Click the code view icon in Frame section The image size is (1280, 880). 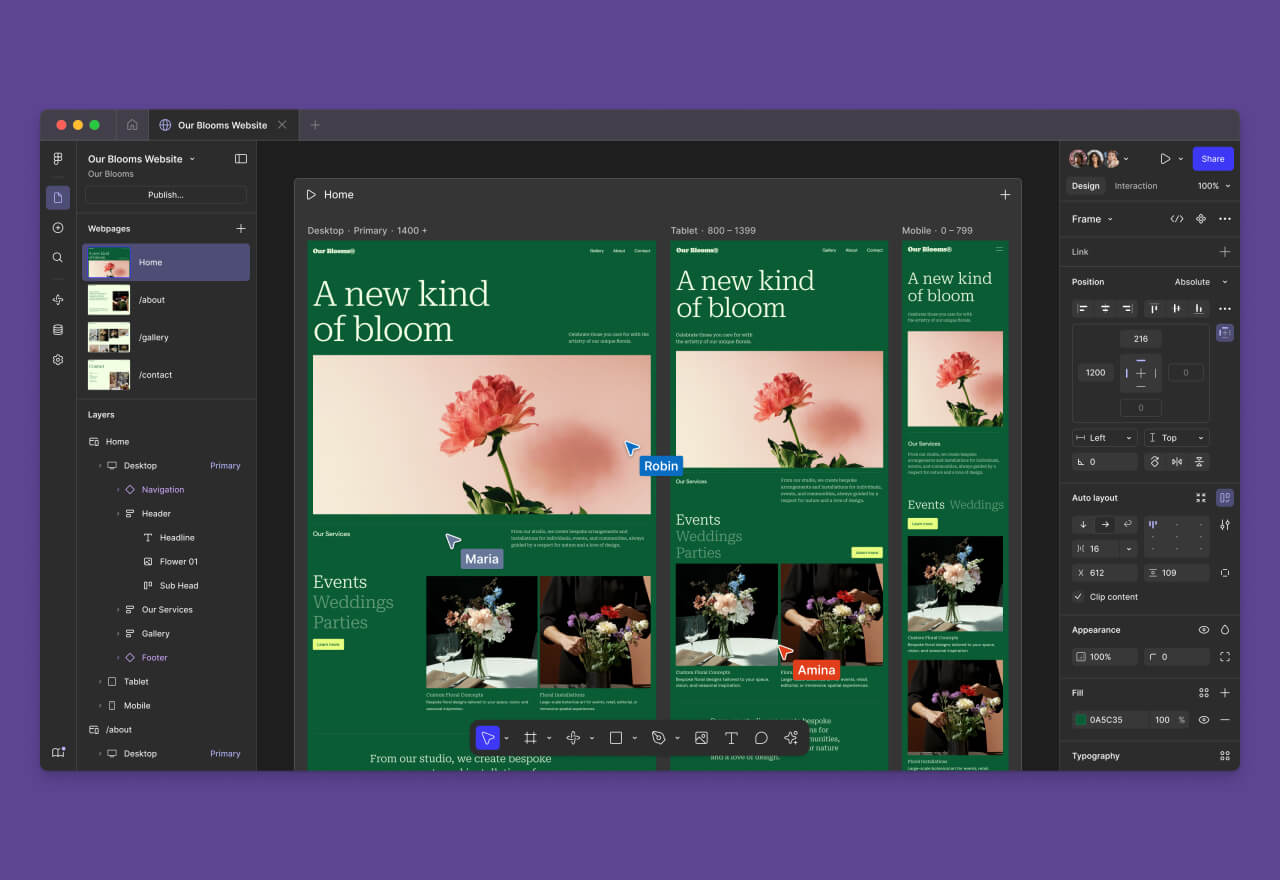[x=1177, y=219]
